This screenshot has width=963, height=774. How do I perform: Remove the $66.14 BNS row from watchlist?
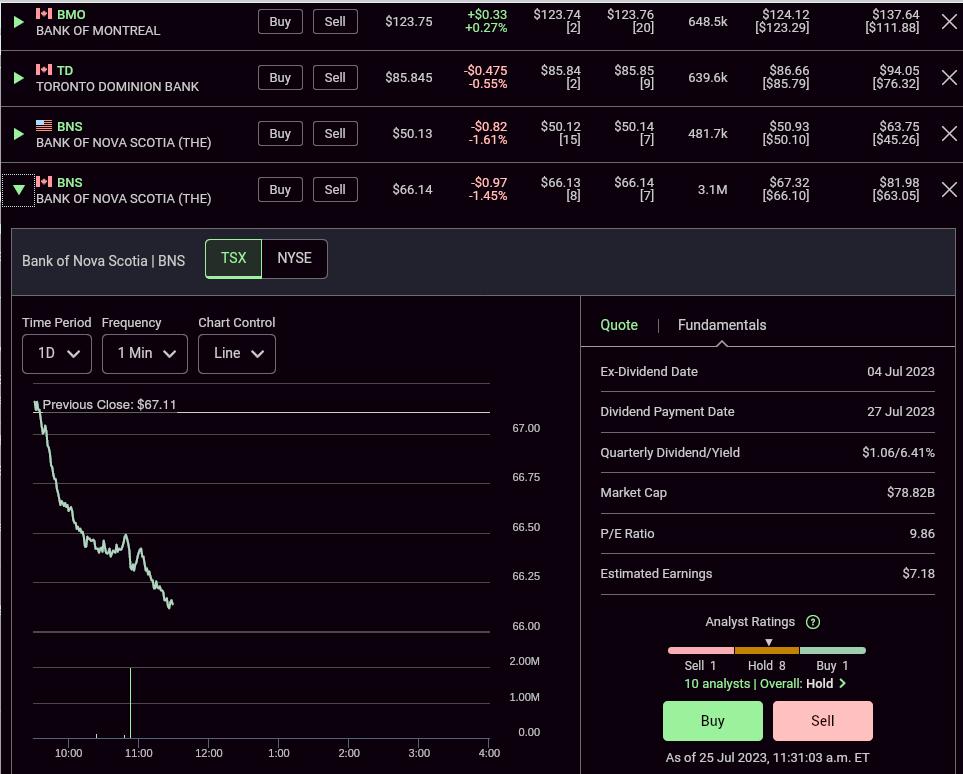(949, 189)
